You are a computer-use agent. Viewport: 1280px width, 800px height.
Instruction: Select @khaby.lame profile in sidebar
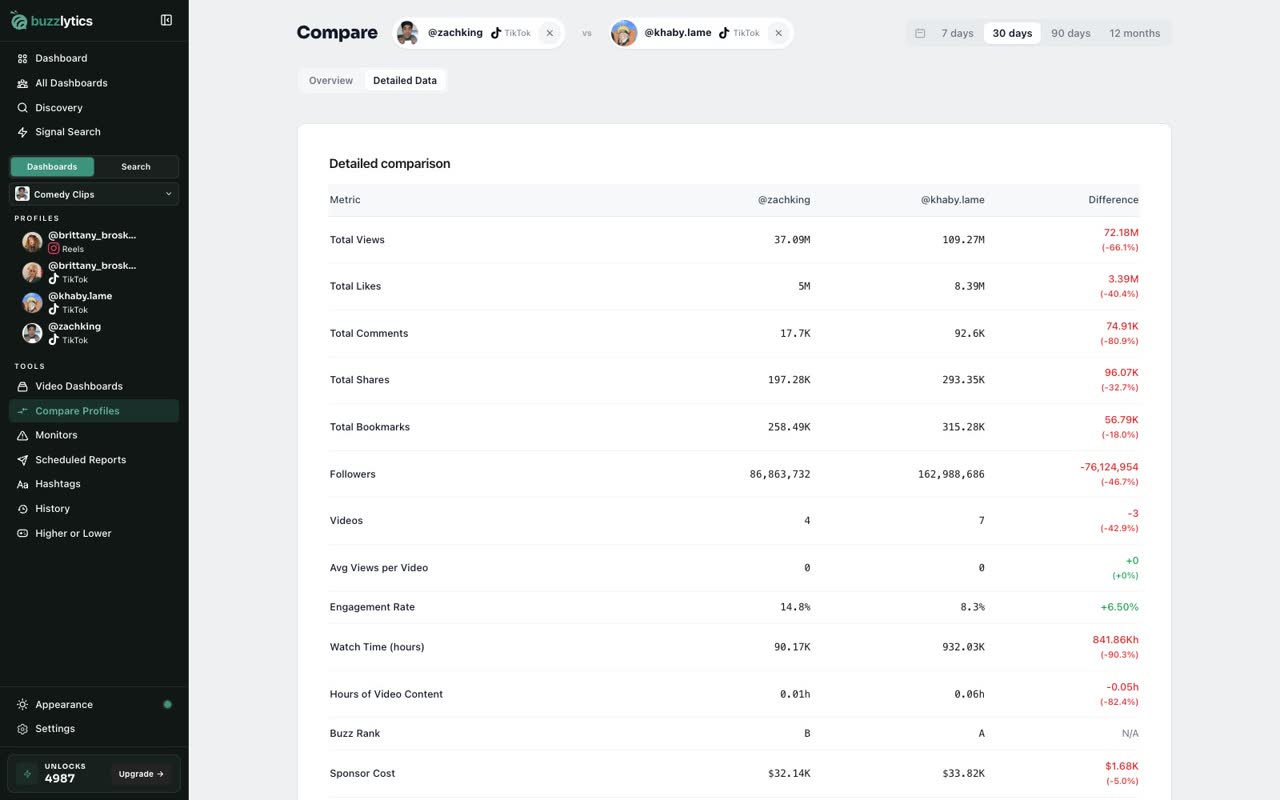[x=94, y=302]
